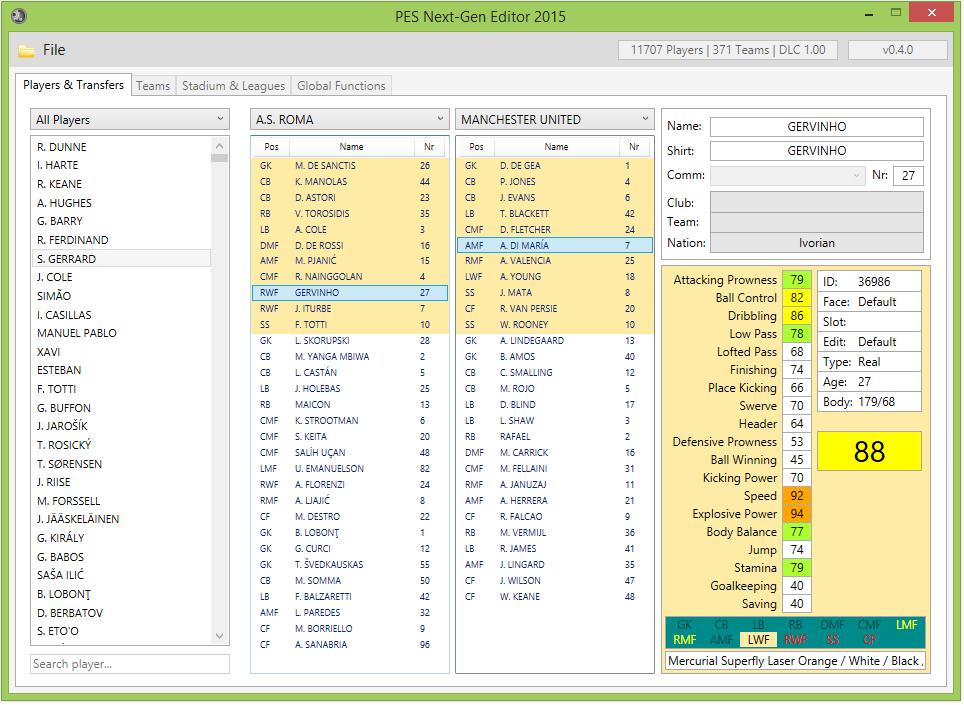This screenshot has width=964, height=705.
Task: Select M. DE SANCTIS in Roma squad
Action: tap(350, 165)
